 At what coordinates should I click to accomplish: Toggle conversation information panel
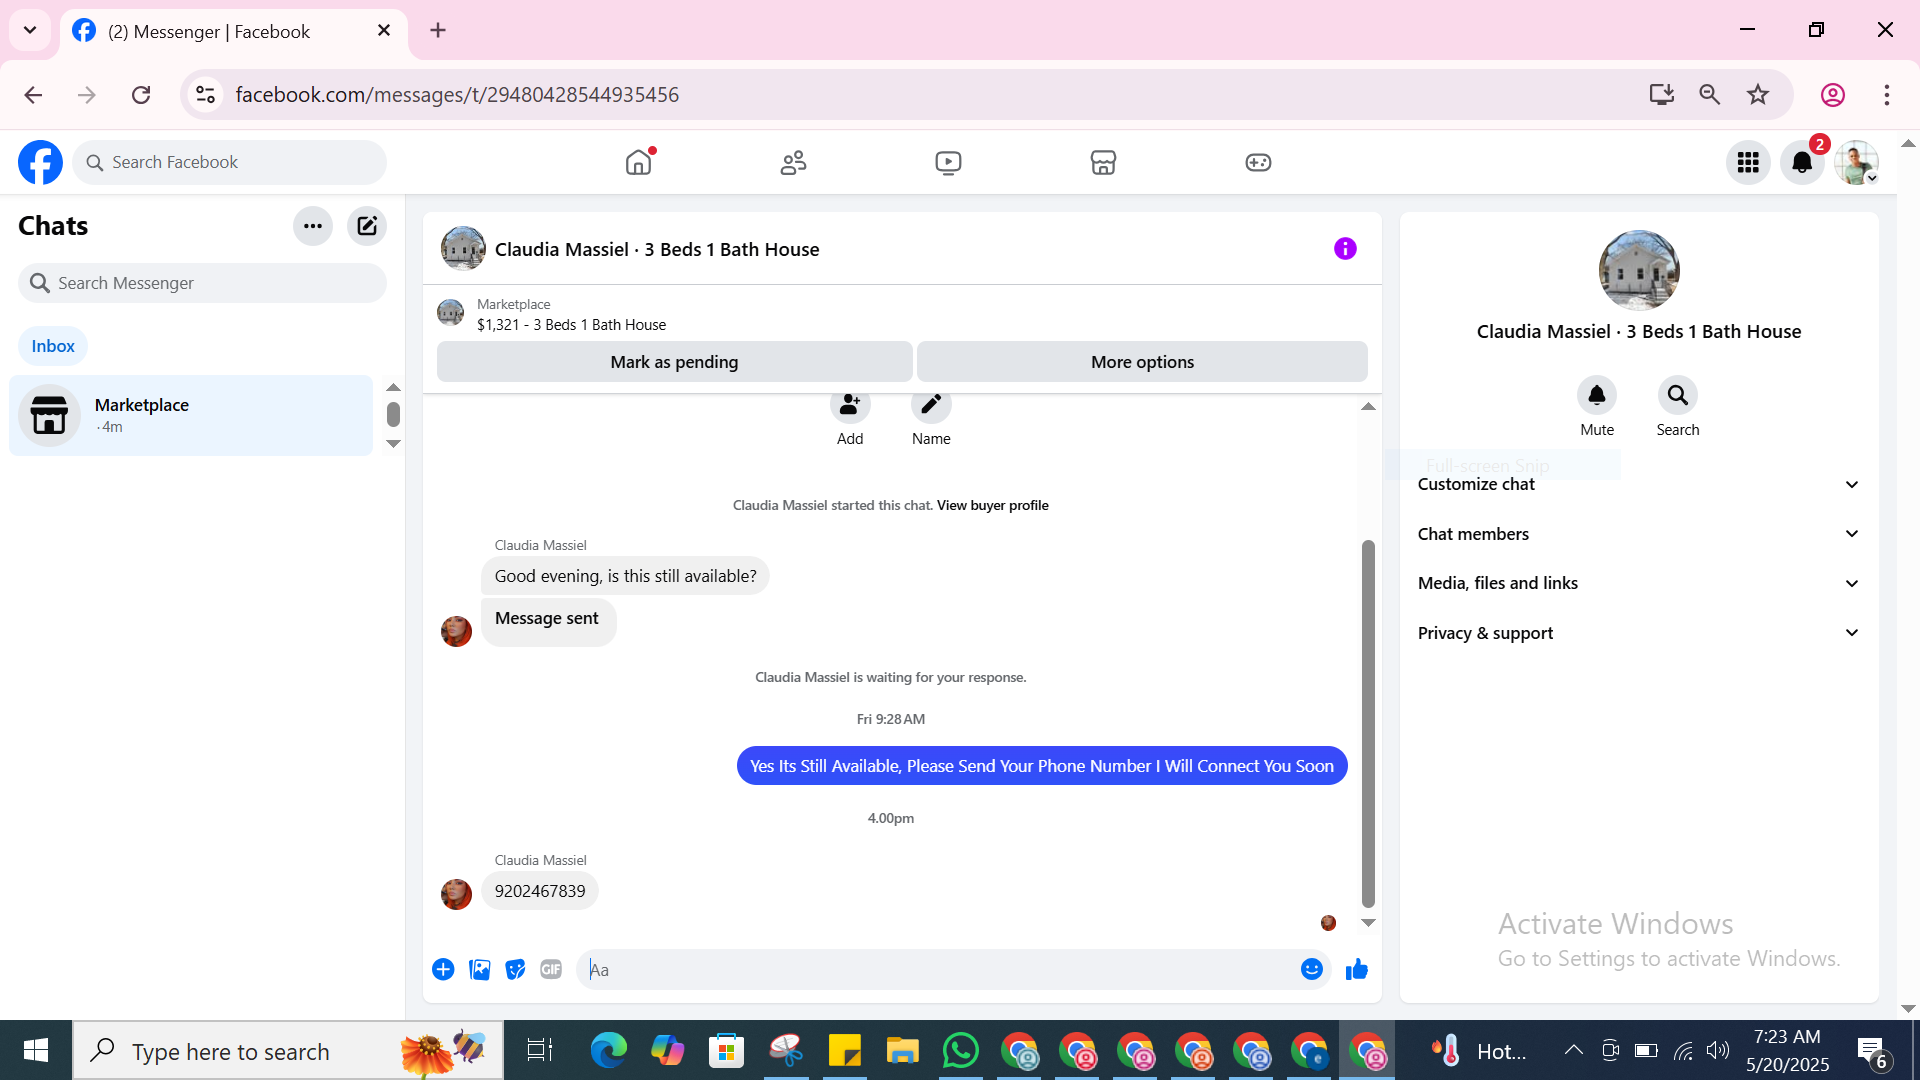tap(1345, 249)
